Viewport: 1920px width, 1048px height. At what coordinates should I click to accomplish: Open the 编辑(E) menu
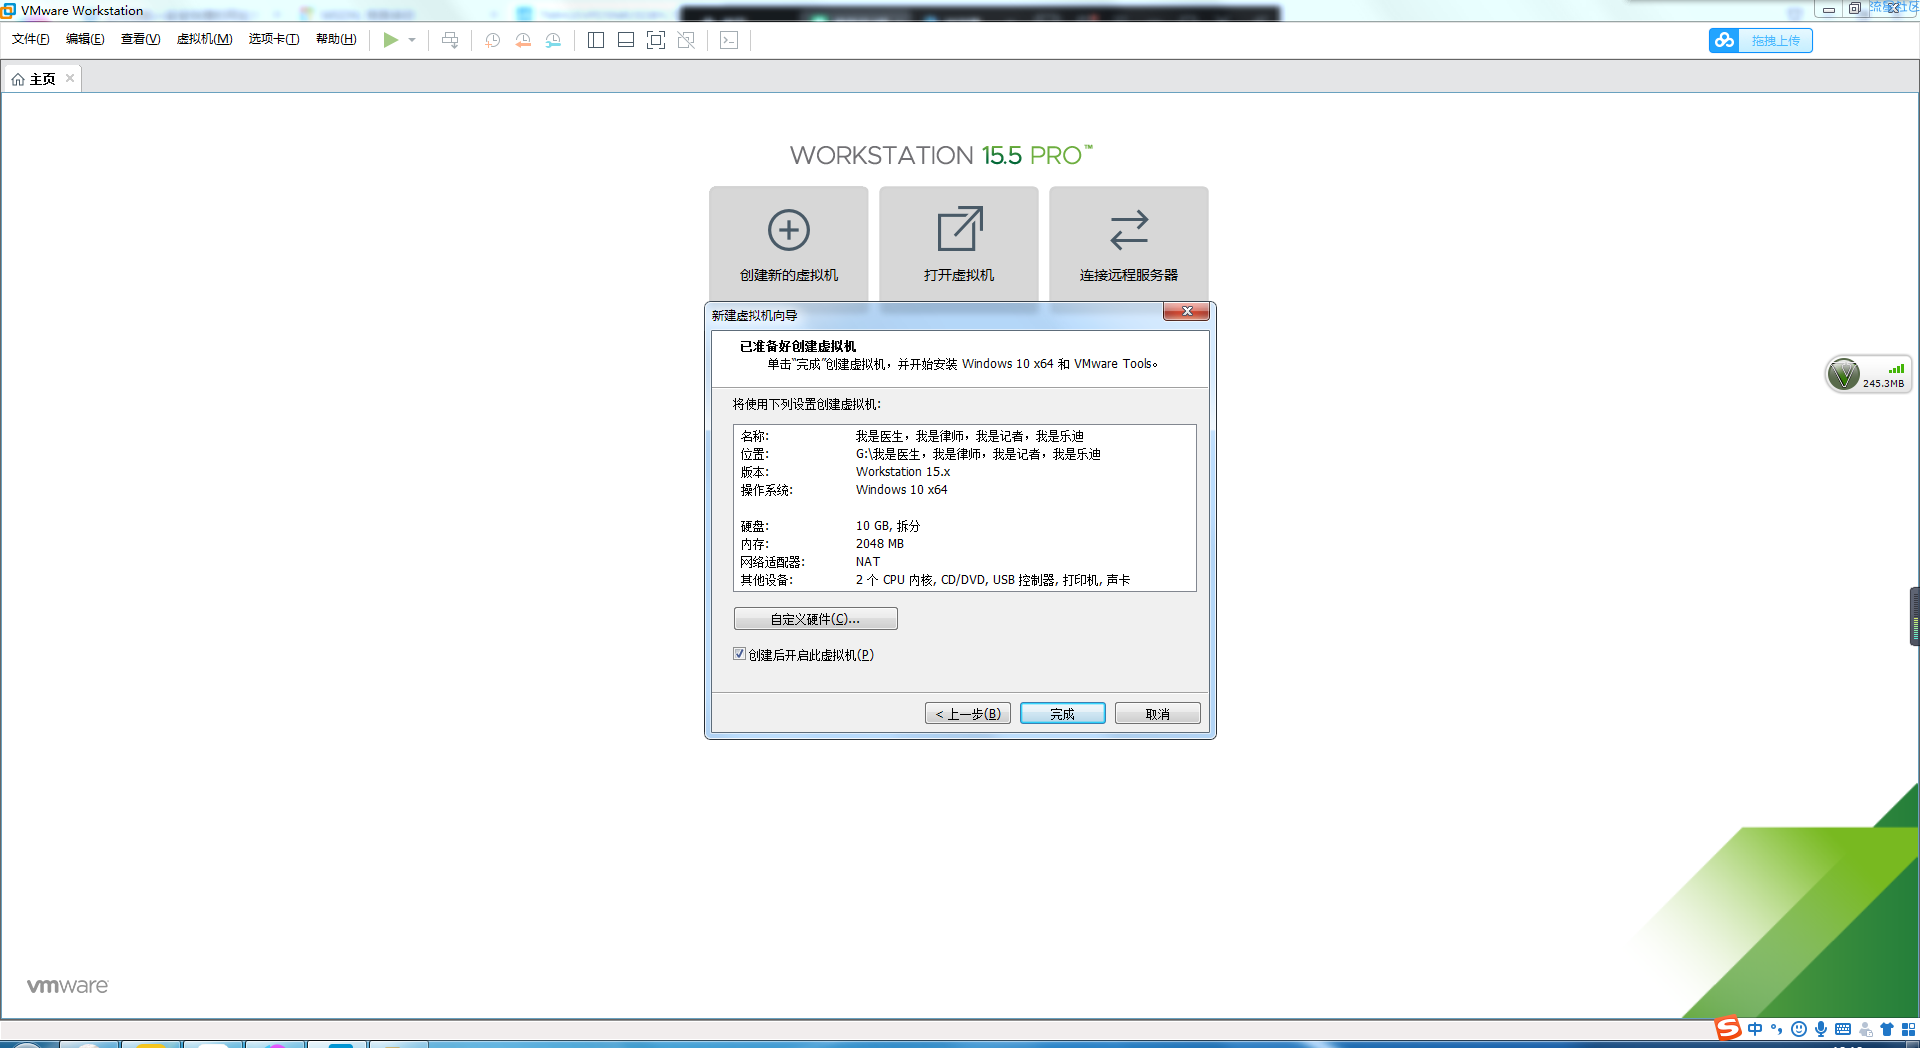pyautogui.click(x=85, y=39)
